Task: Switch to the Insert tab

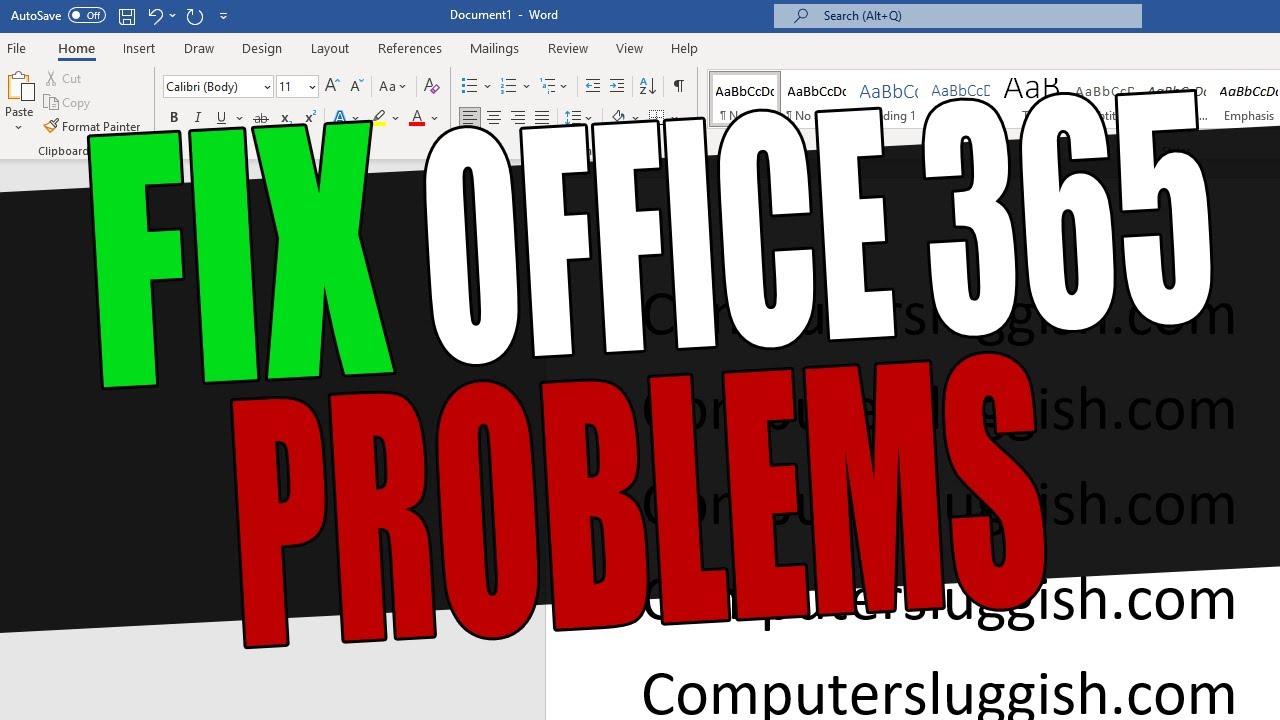Action: click(x=139, y=48)
